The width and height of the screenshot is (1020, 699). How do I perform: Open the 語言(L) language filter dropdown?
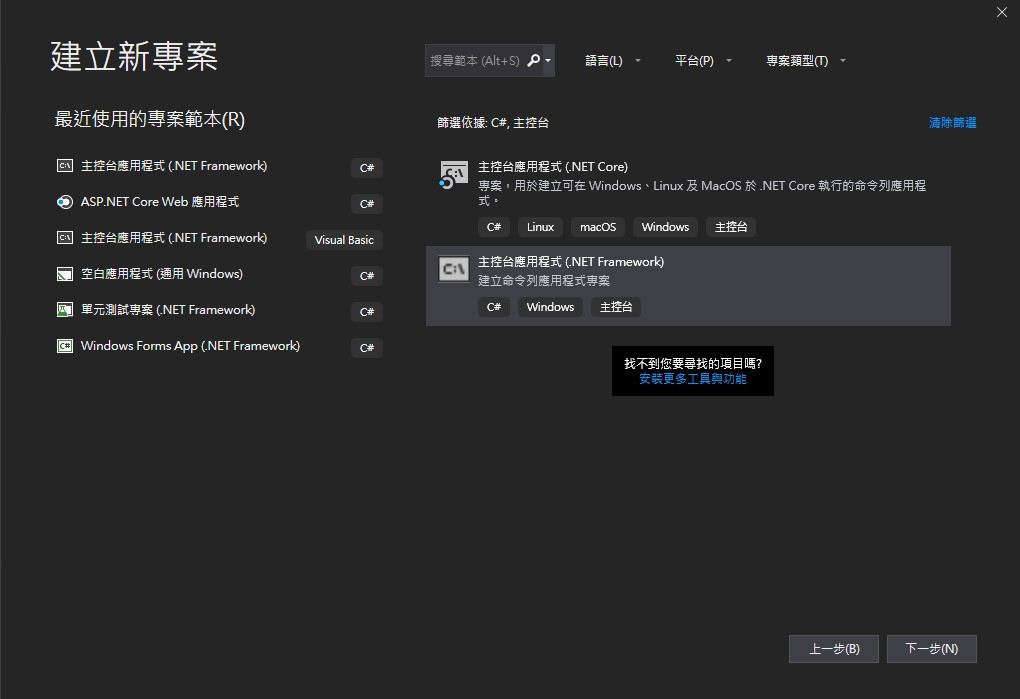click(x=613, y=60)
